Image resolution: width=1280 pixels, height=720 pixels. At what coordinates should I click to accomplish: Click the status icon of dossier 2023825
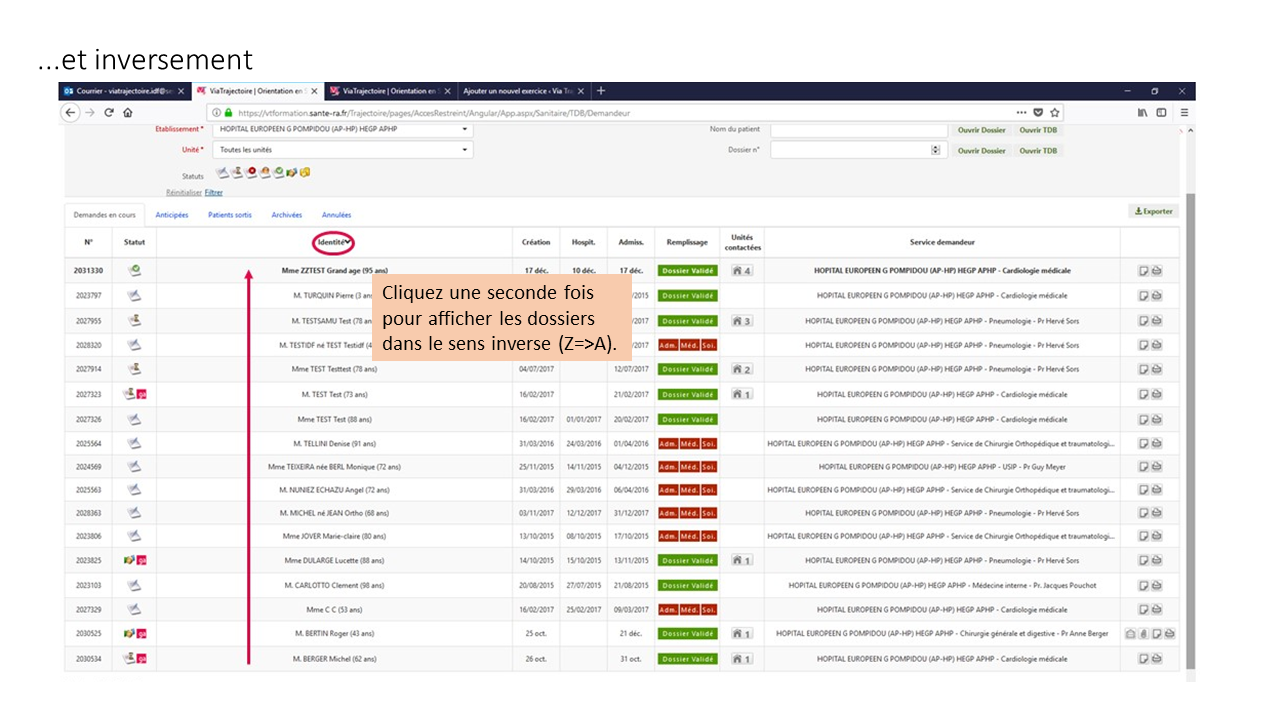click(134, 561)
